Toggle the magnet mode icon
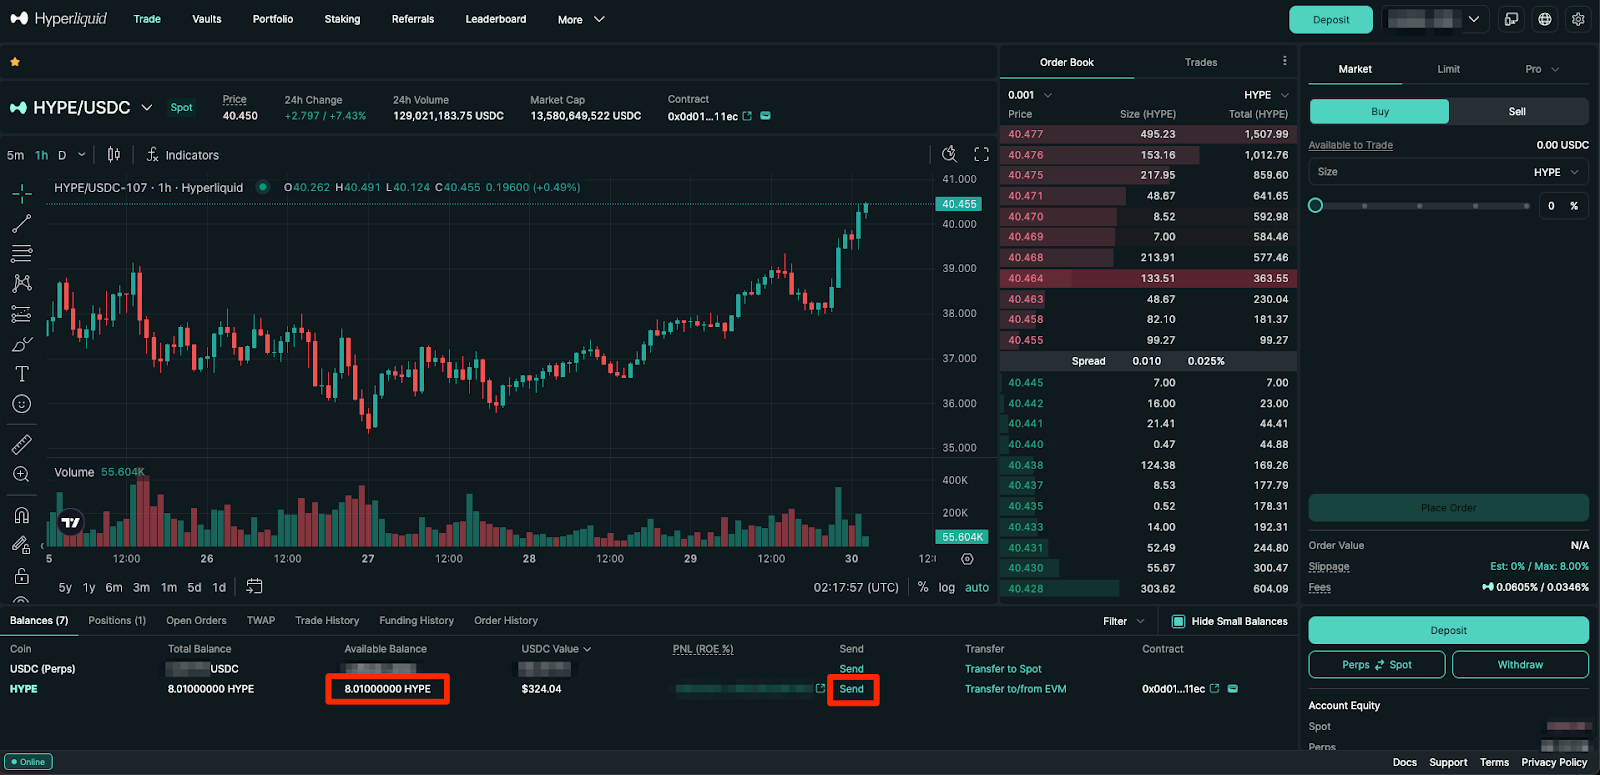This screenshot has height=775, width=1600. pos(21,515)
